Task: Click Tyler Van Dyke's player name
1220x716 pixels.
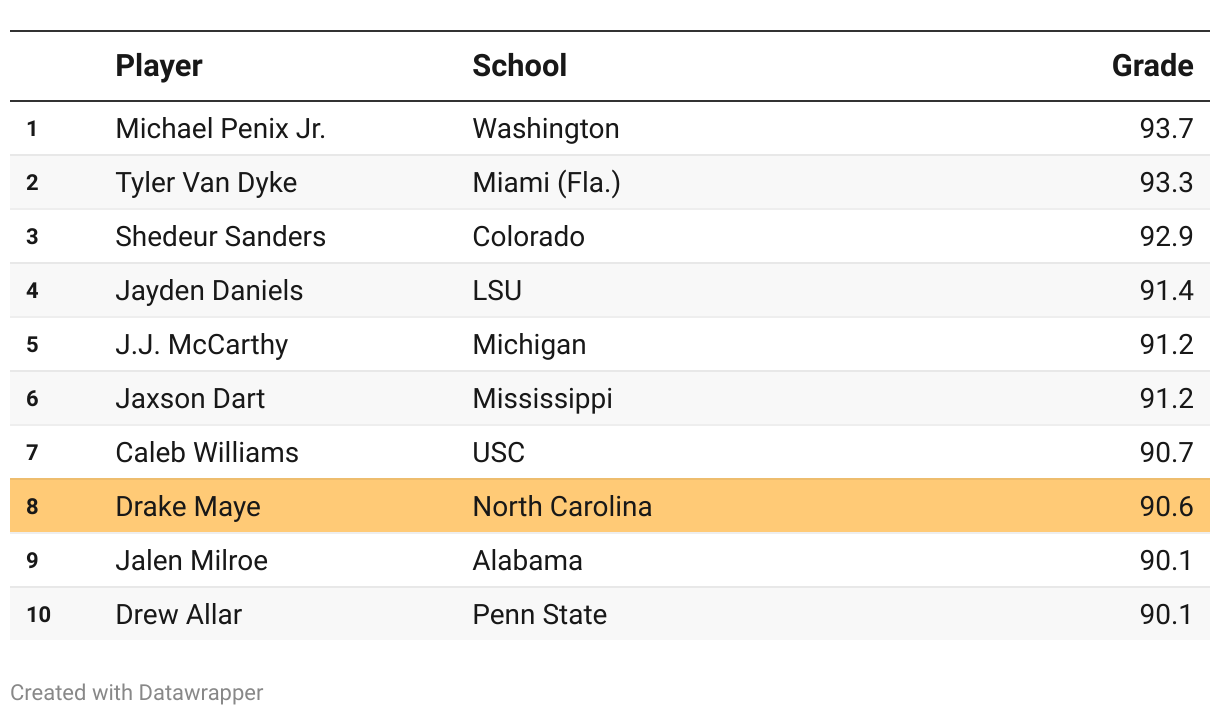Action: click(206, 183)
